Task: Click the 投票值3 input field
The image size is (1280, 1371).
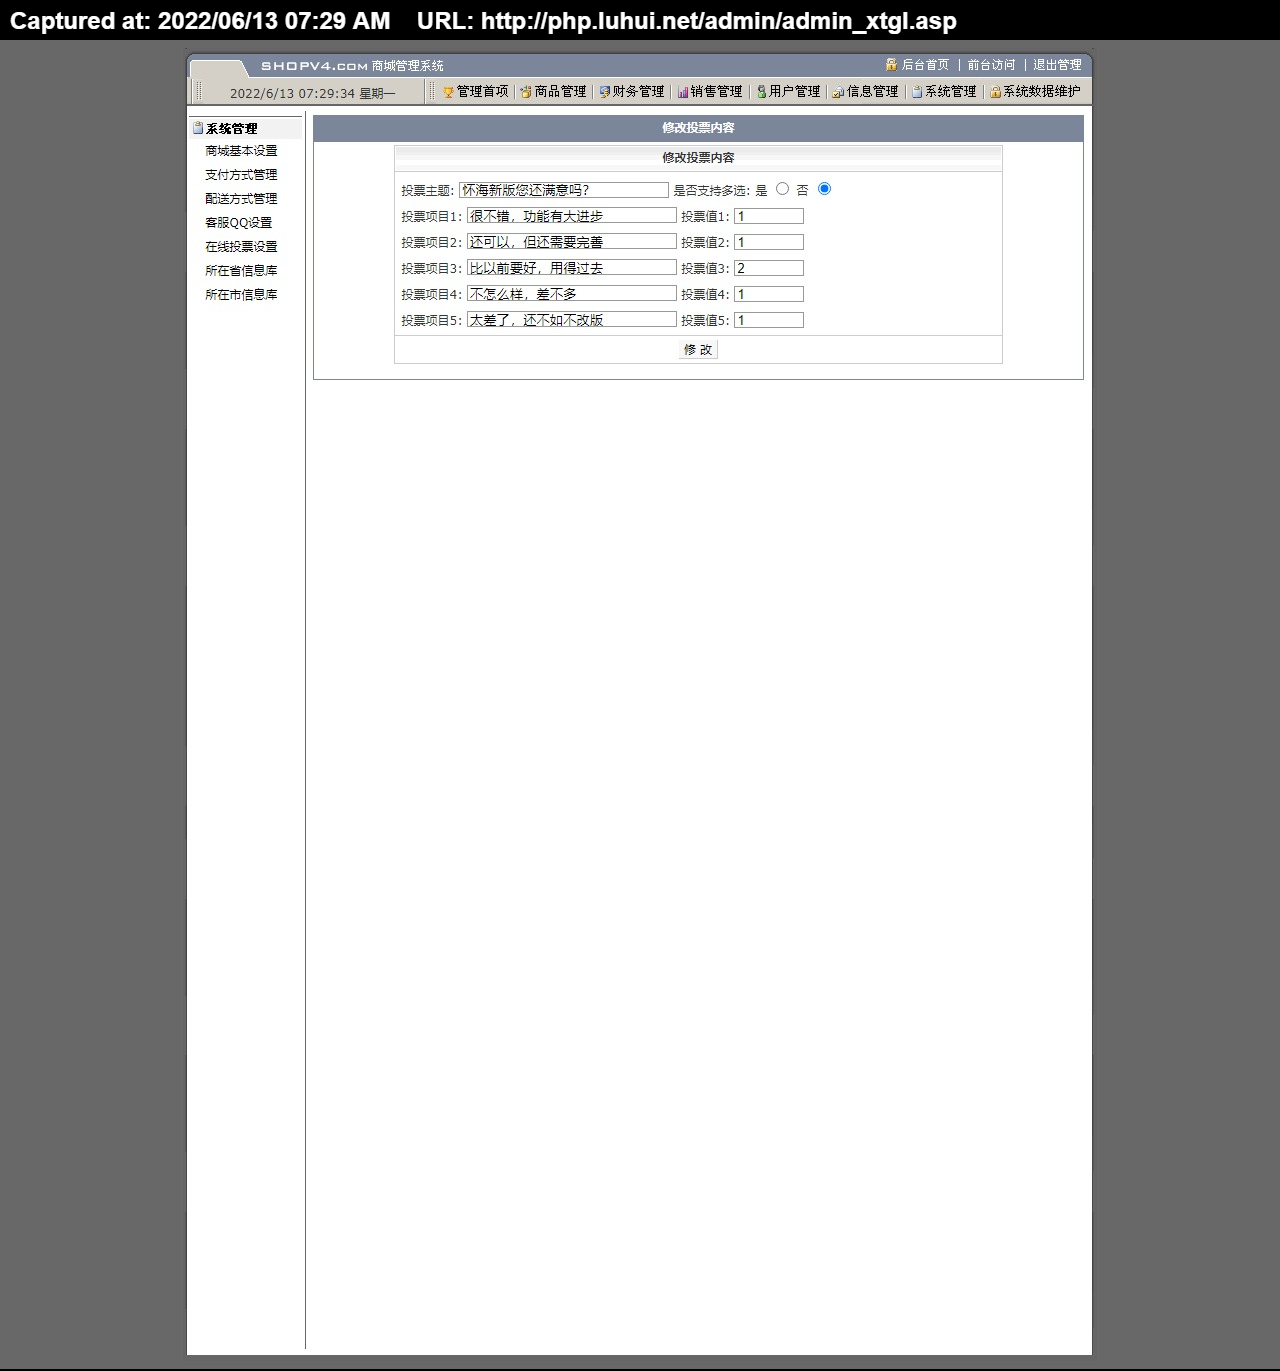Action: point(769,268)
